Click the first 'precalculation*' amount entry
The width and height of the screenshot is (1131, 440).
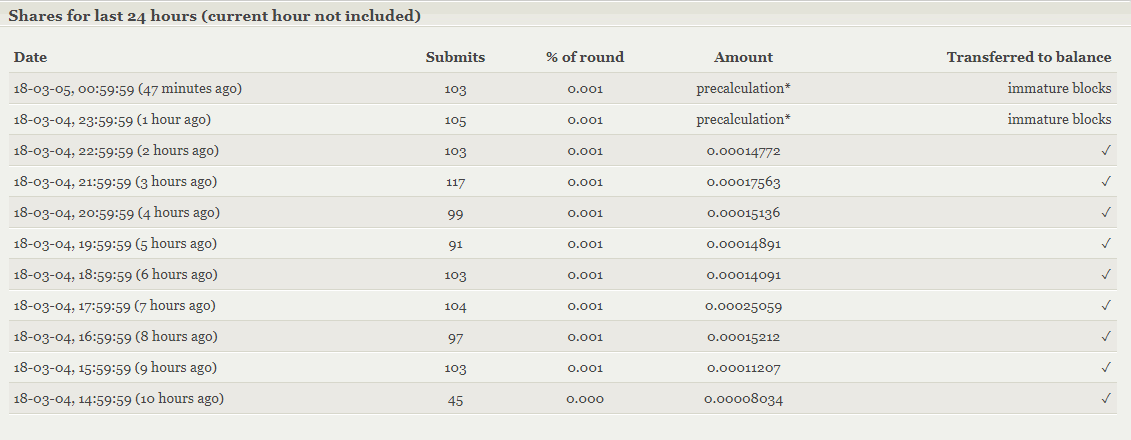(x=743, y=89)
